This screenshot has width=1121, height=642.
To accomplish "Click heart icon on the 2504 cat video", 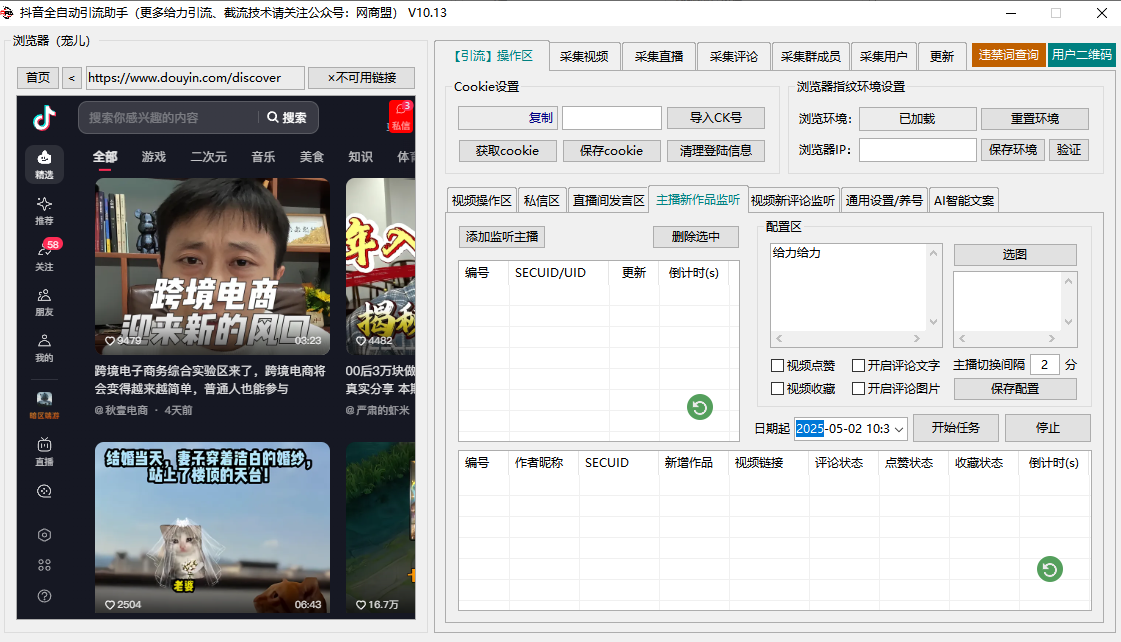I will coord(110,605).
